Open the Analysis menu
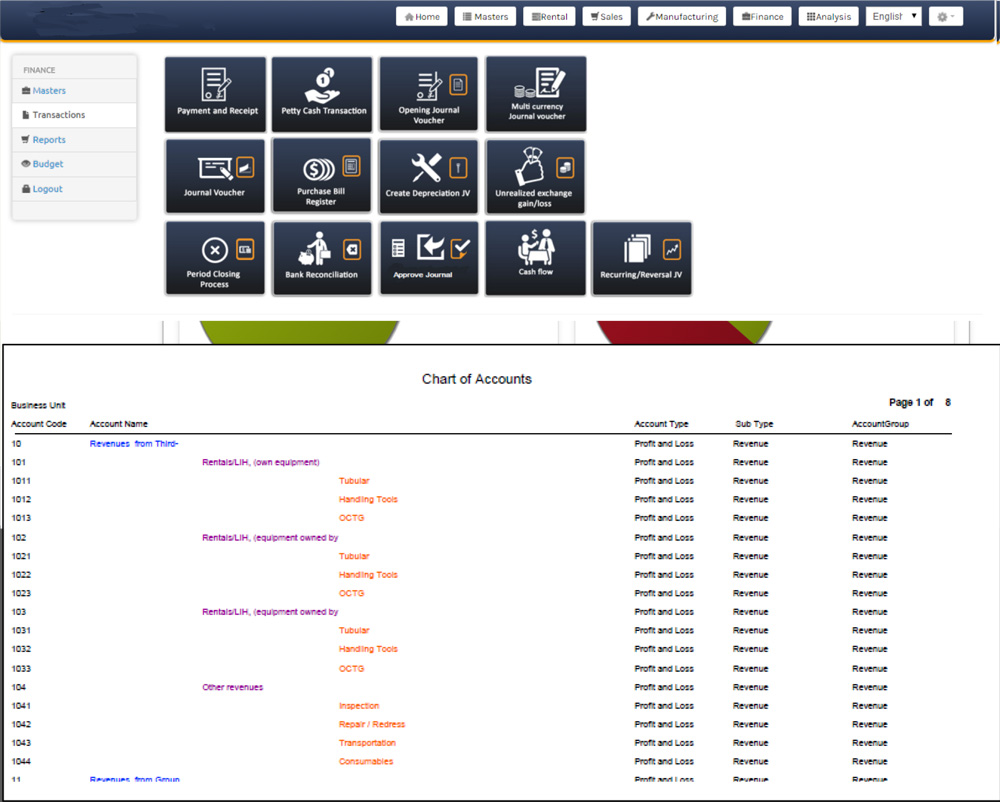The height and width of the screenshot is (802, 1000). pyautogui.click(x=828, y=16)
